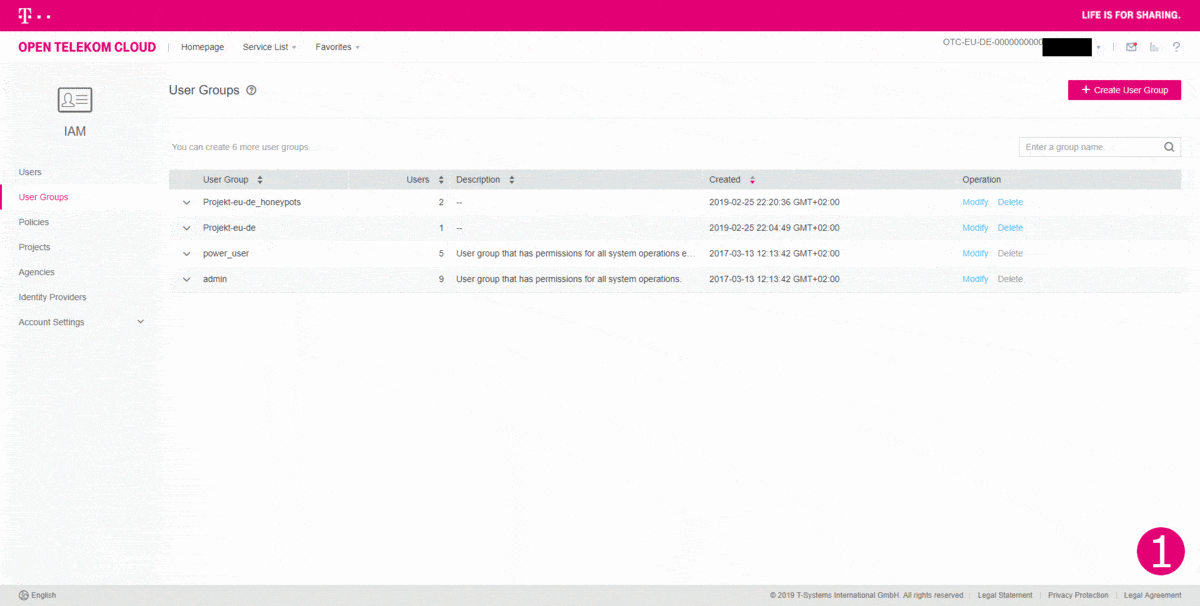The width and height of the screenshot is (1200, 606).
Task: Click Modify for the power_user group
Action: click(975, 253)
